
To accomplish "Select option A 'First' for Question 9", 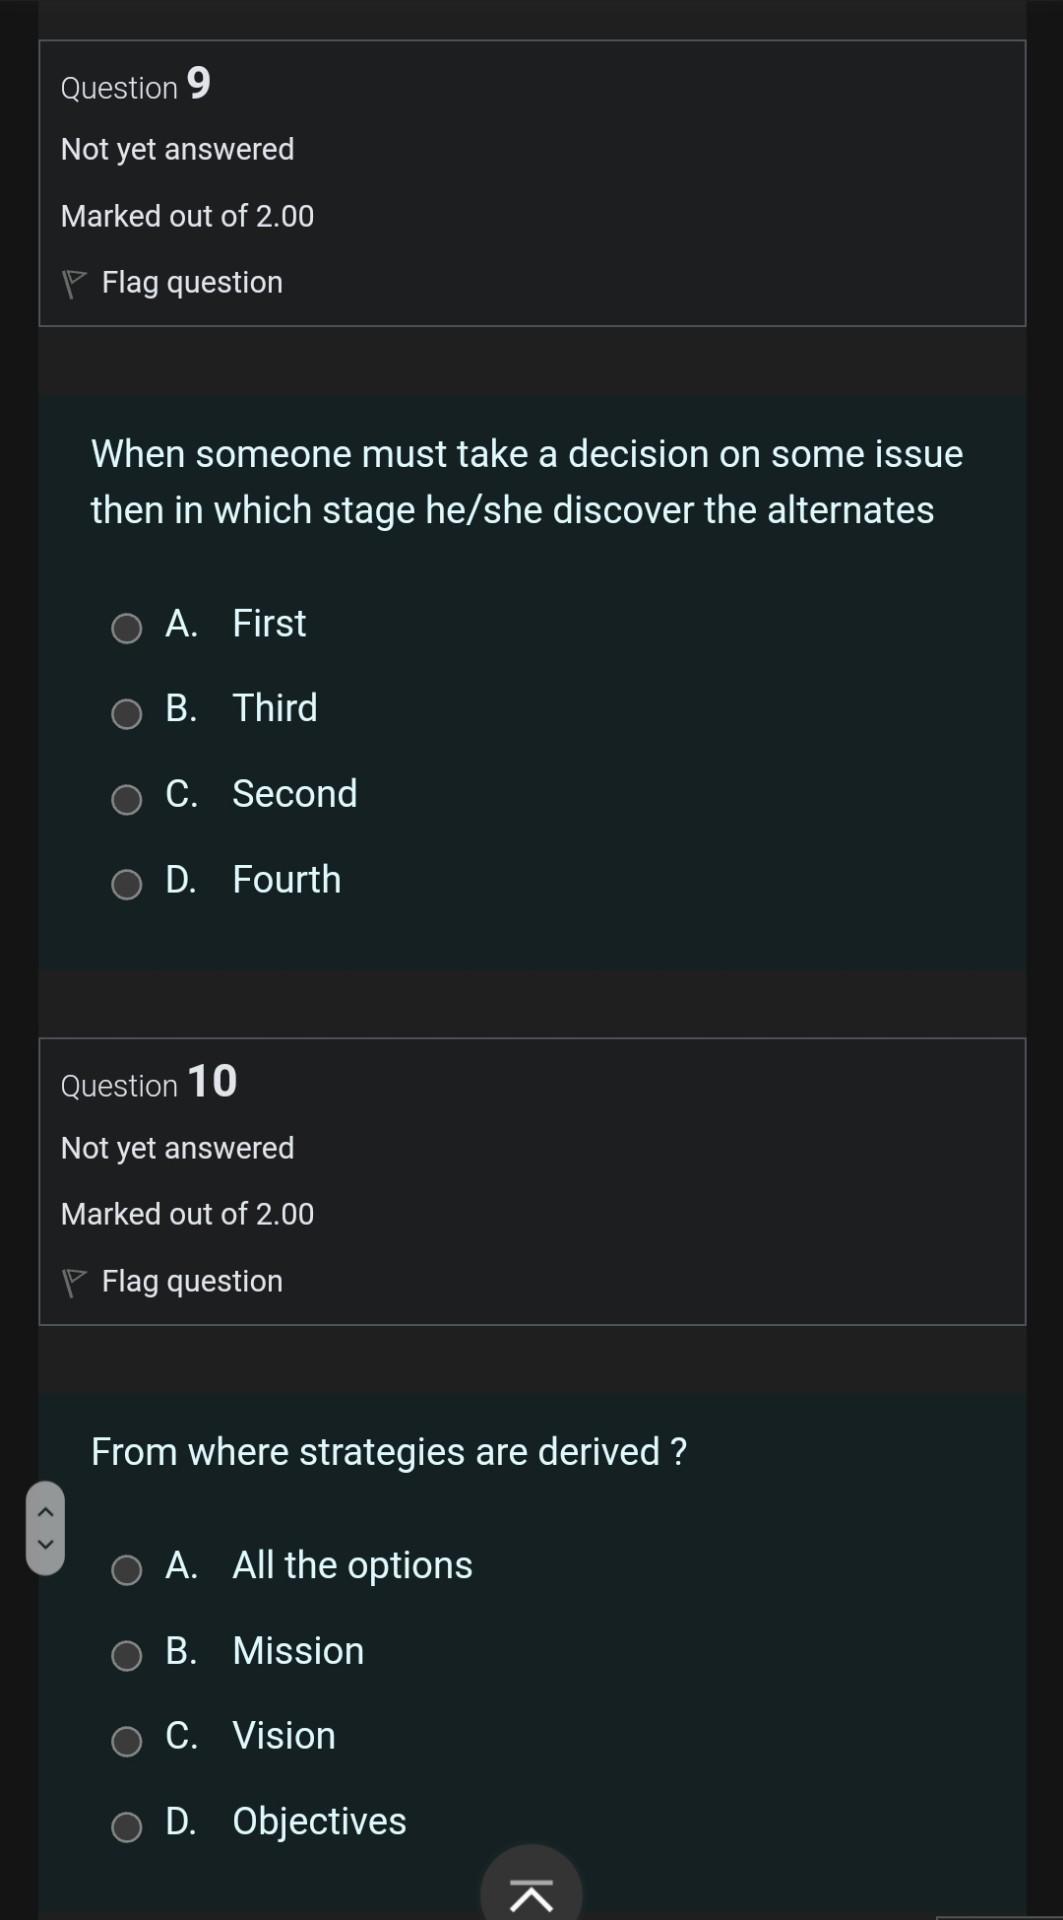I will 126,628.
